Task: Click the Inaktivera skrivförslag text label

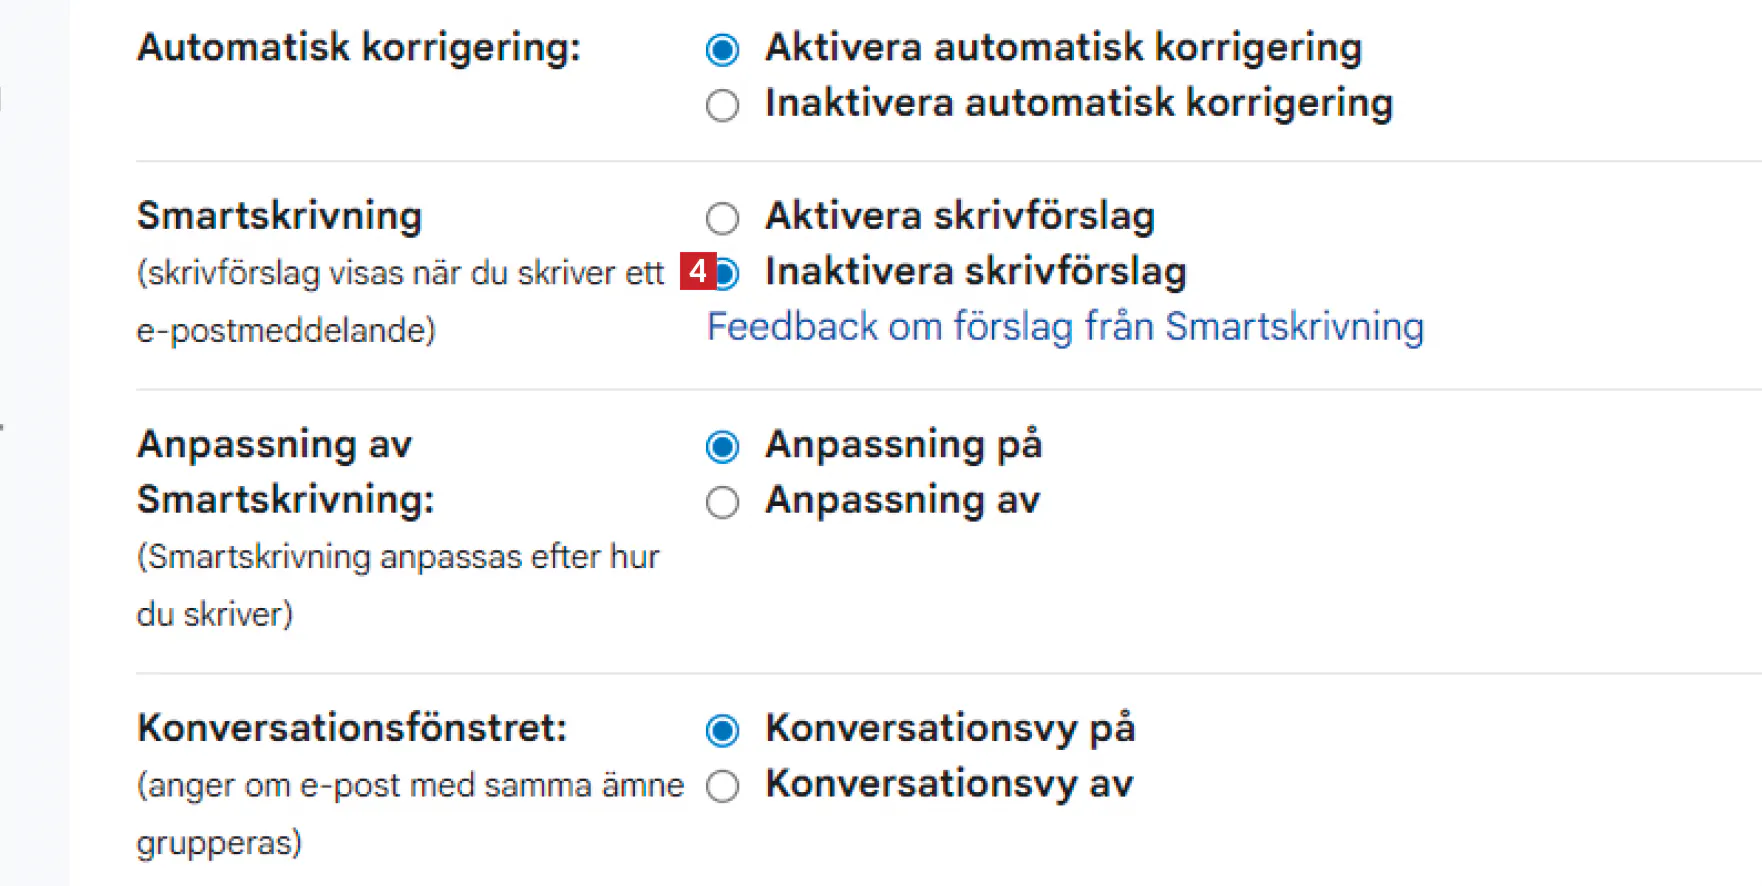Action: [975, 272]
